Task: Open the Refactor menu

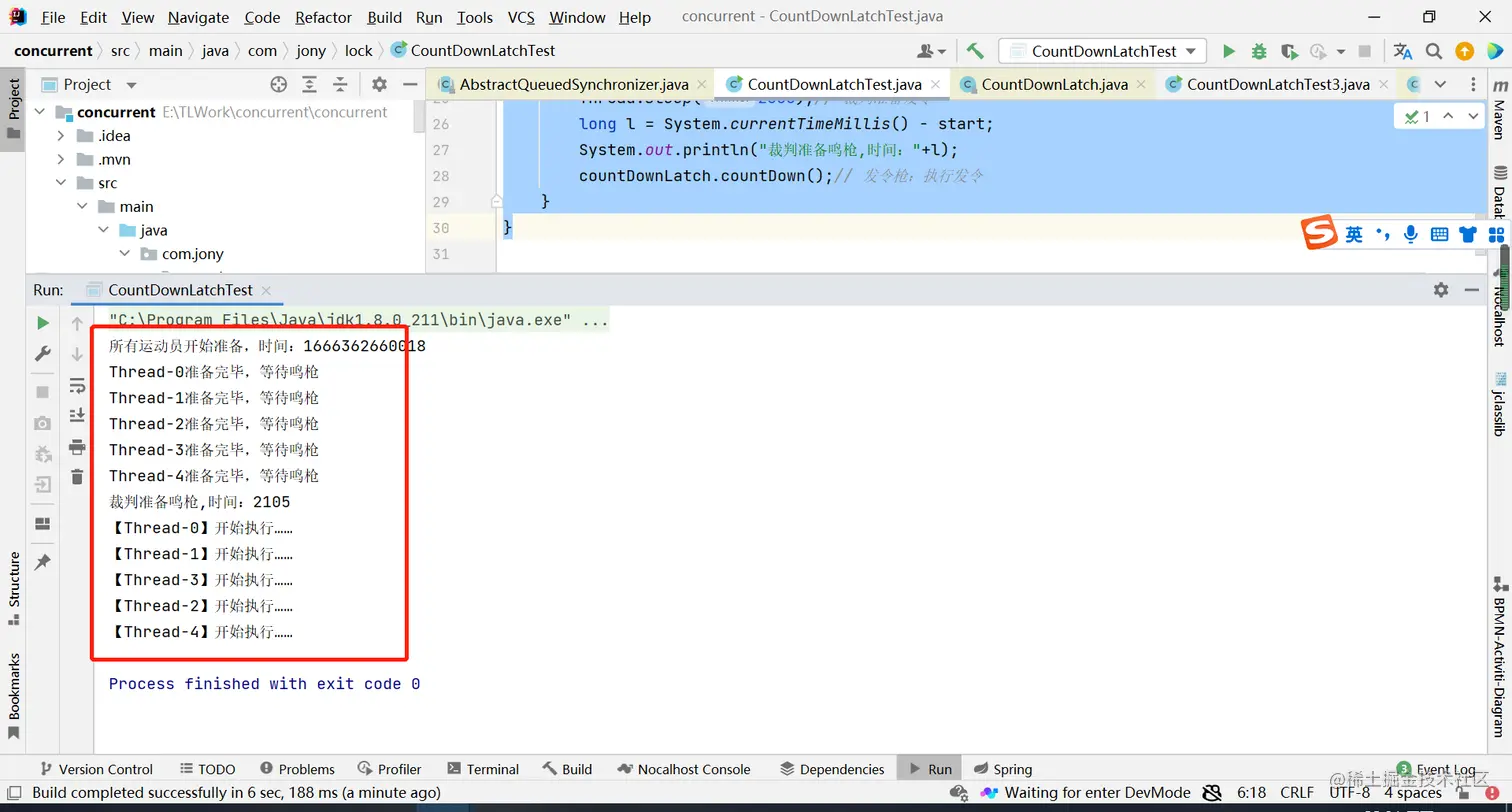Action: click(x=323, y=17)
